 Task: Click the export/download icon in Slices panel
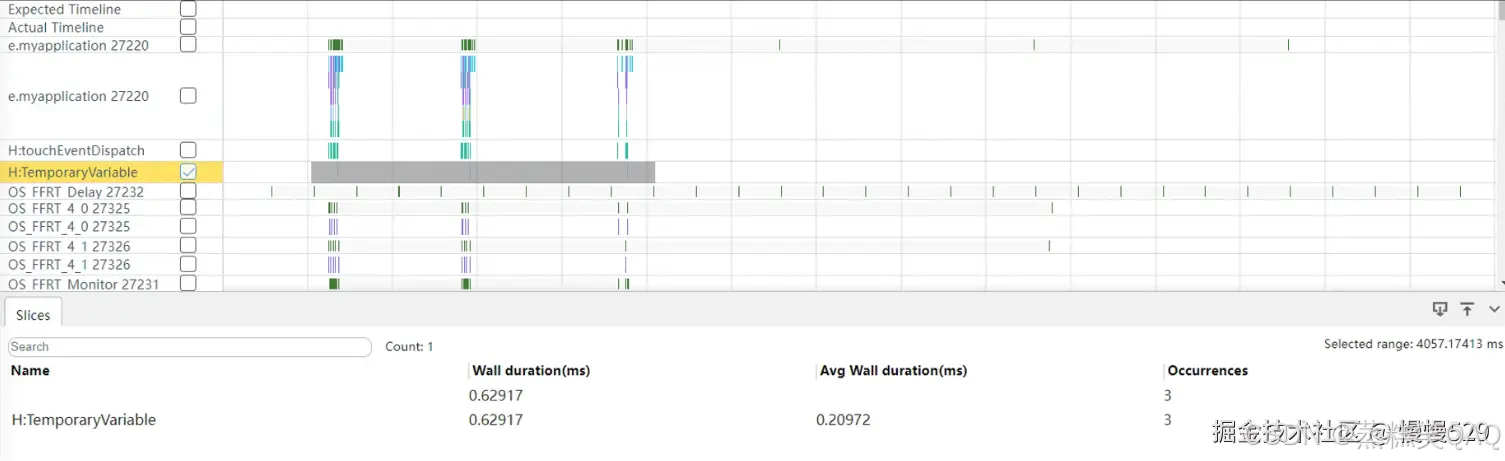[1440, 309]
